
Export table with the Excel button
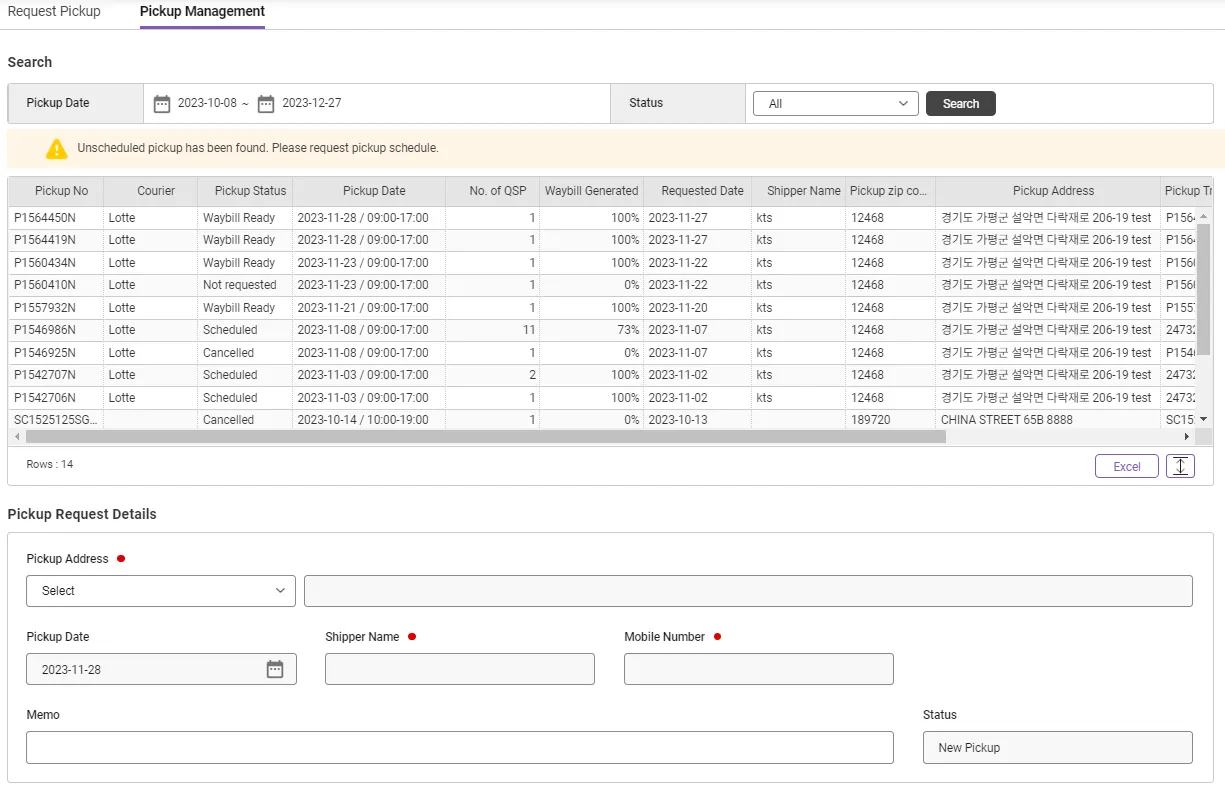(1126, 466)
